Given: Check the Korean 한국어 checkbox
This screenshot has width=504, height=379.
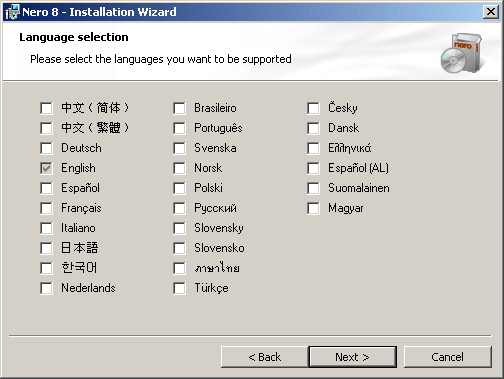Looking at the screenshot, I should pyautogui.click(x=46, y=268).
